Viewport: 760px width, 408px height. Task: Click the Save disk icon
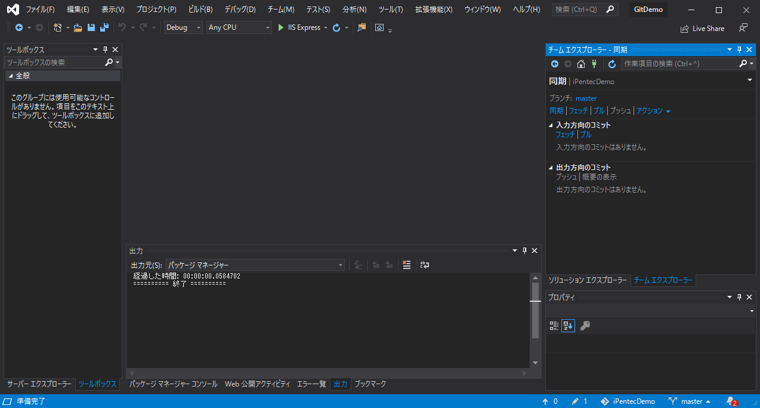click(91, 28)
